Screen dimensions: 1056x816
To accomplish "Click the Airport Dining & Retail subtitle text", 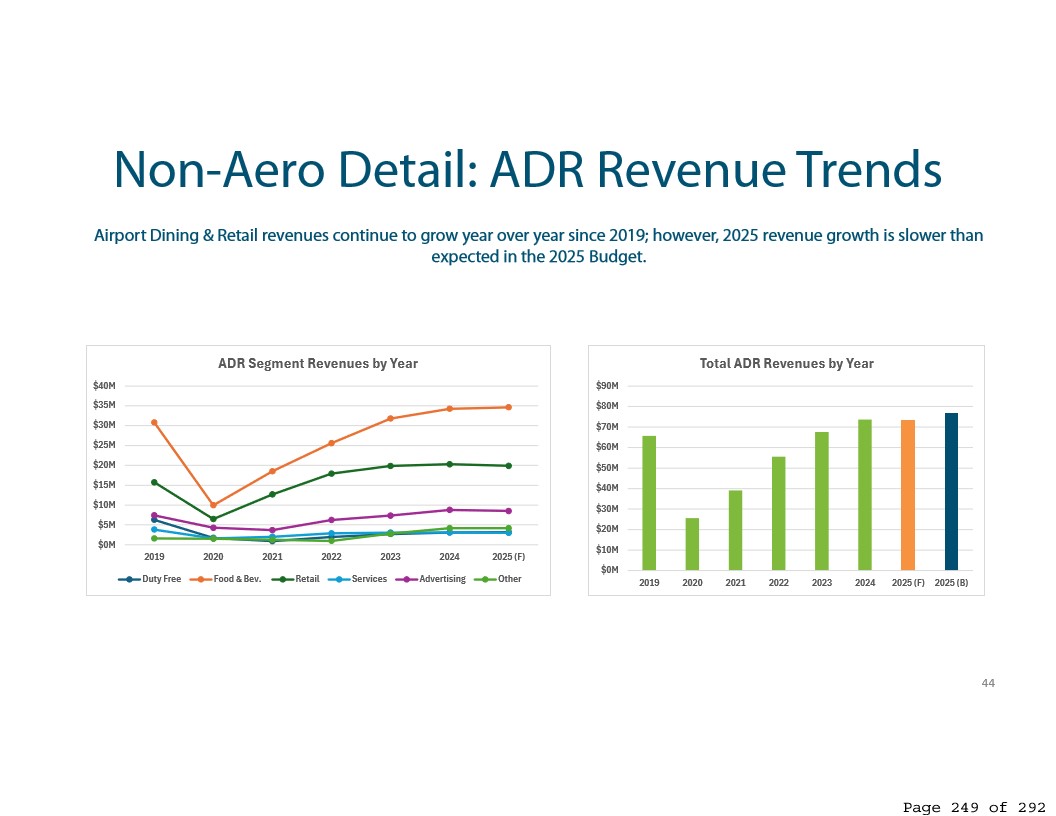I will pos(538,246).
